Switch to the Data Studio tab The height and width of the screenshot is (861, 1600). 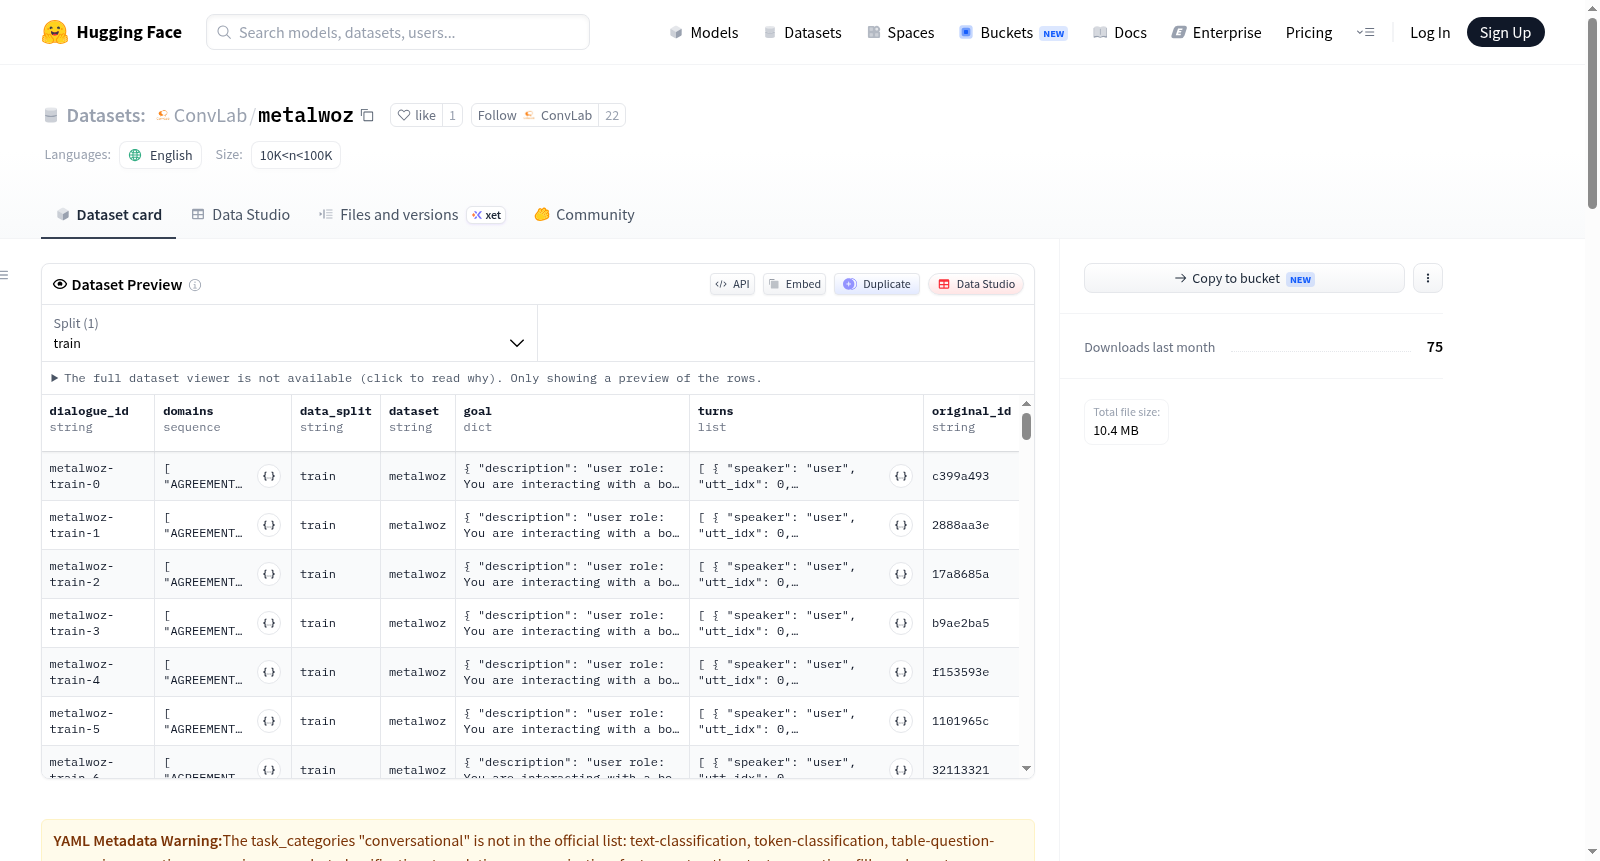241,215
